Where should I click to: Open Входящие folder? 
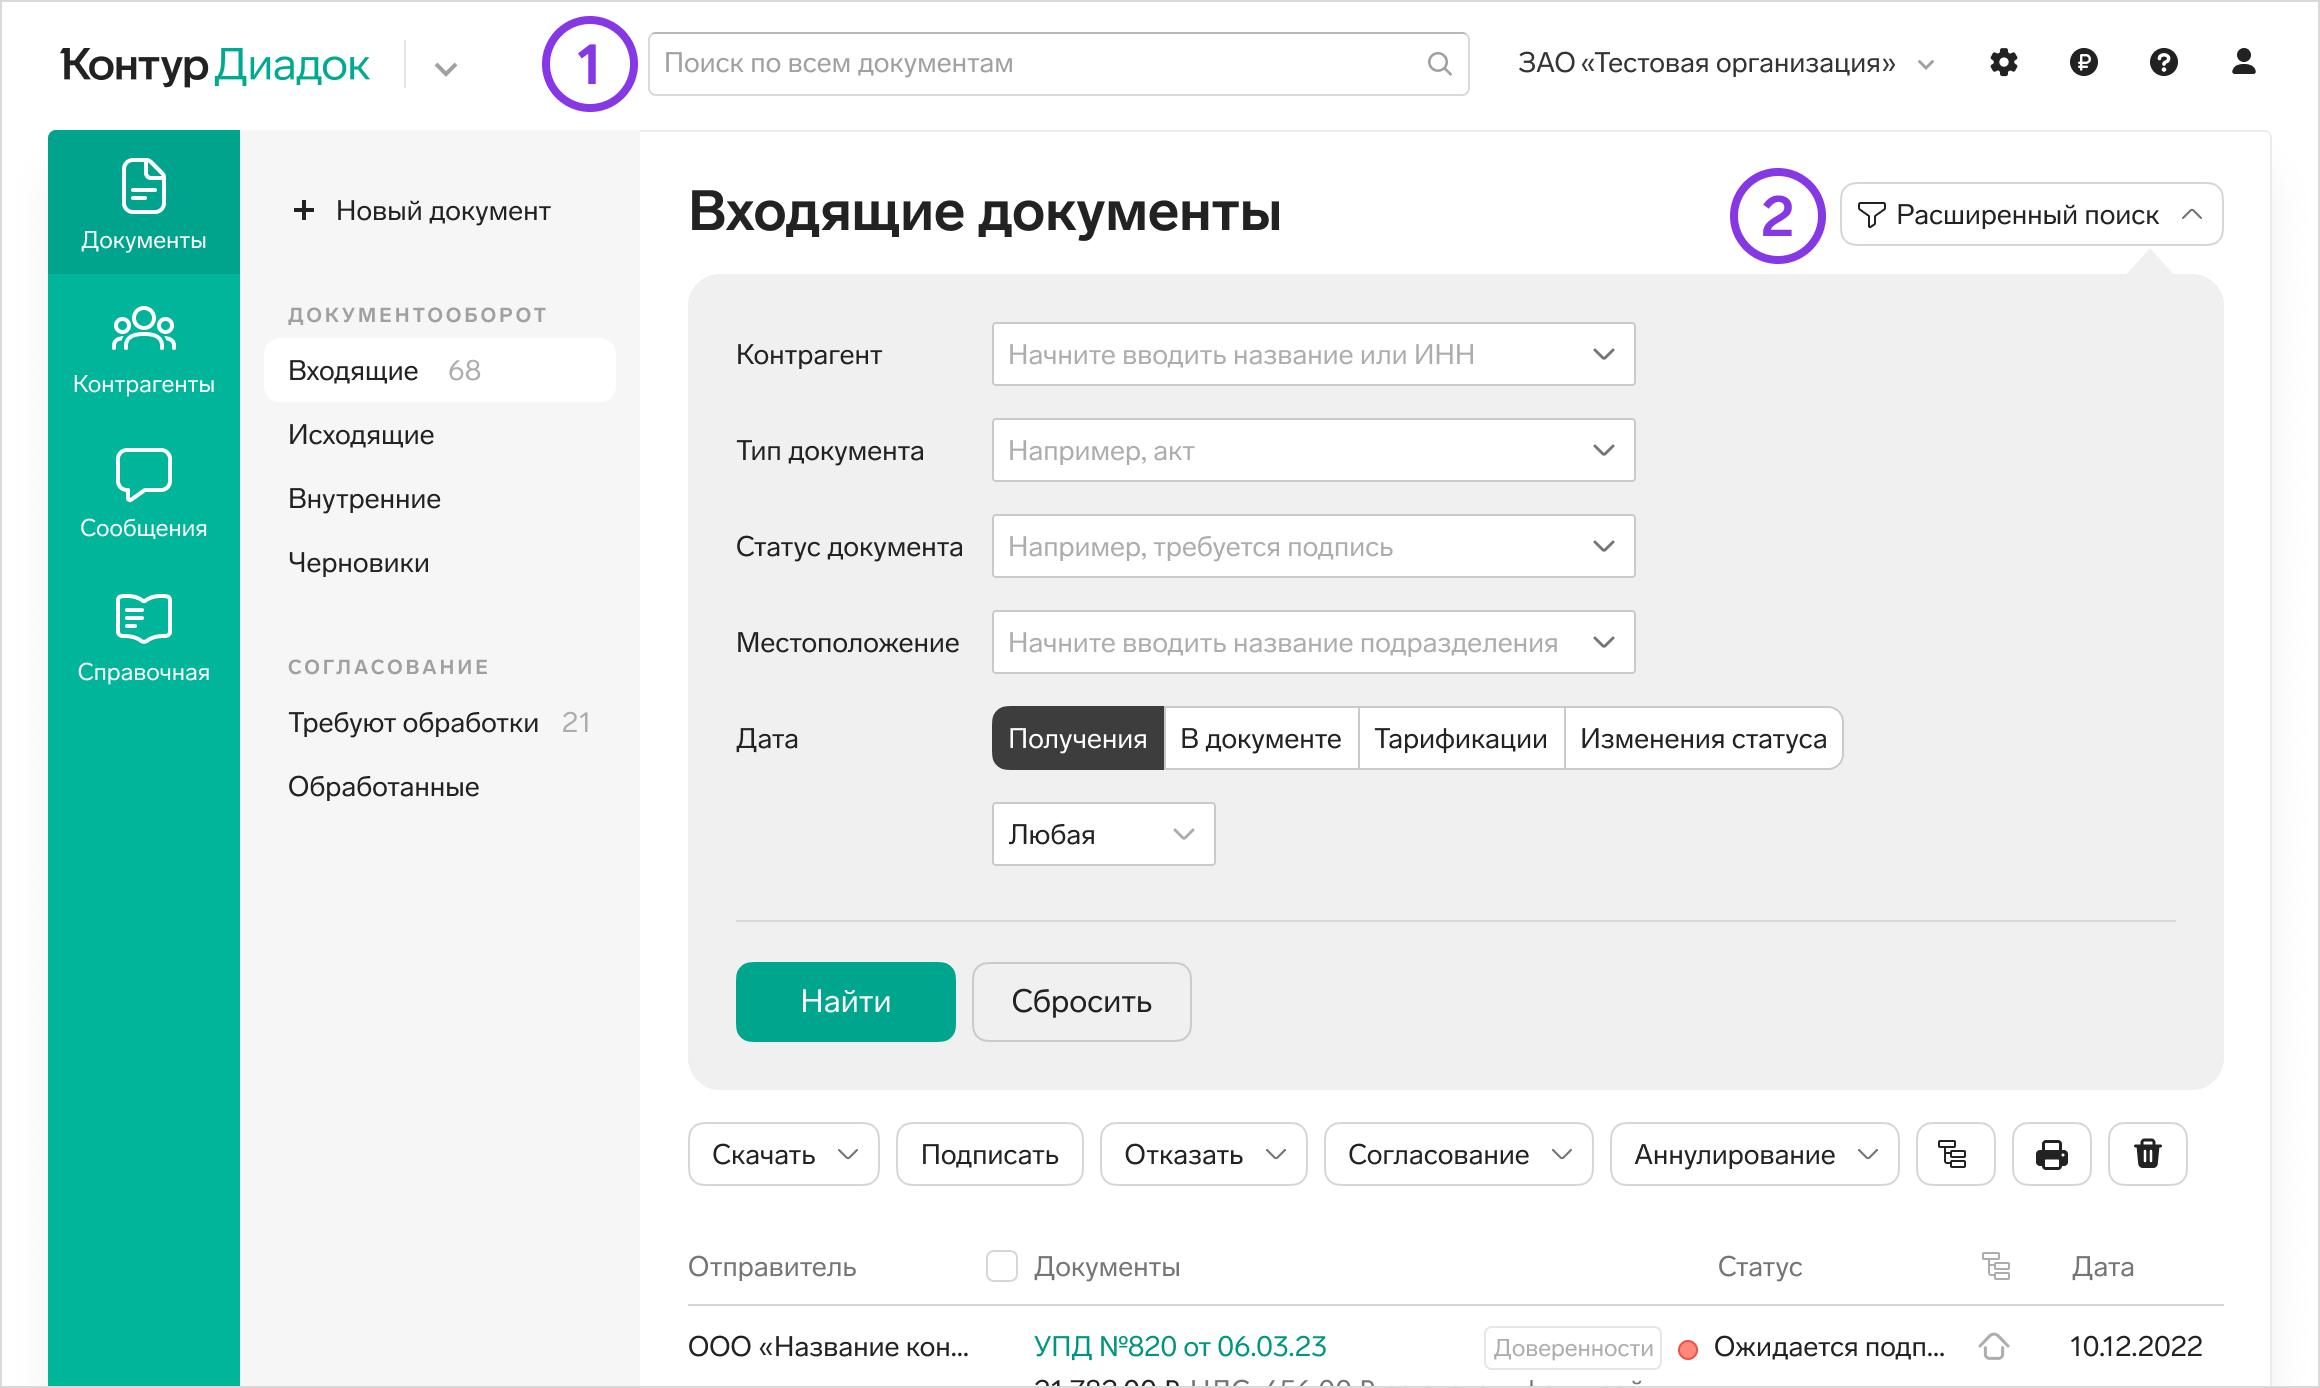(x=439, y=370)
